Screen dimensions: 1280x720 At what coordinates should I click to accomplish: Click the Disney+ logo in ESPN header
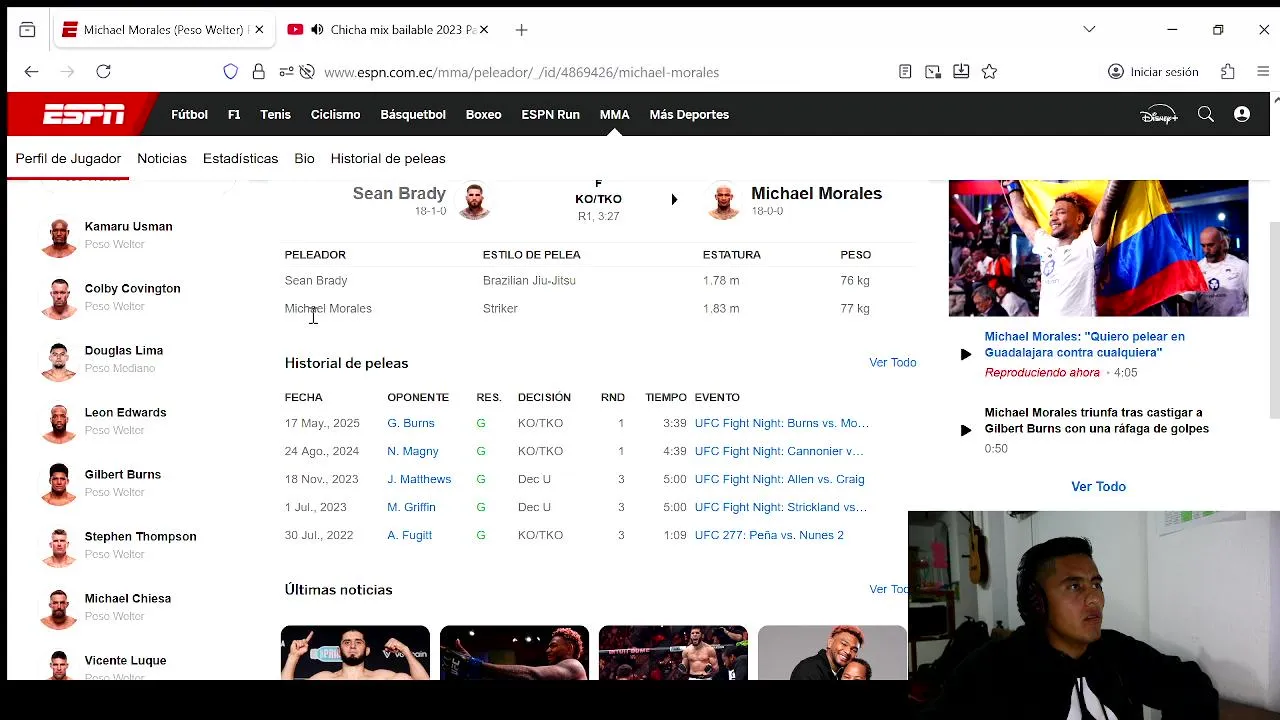[1159, 115]
